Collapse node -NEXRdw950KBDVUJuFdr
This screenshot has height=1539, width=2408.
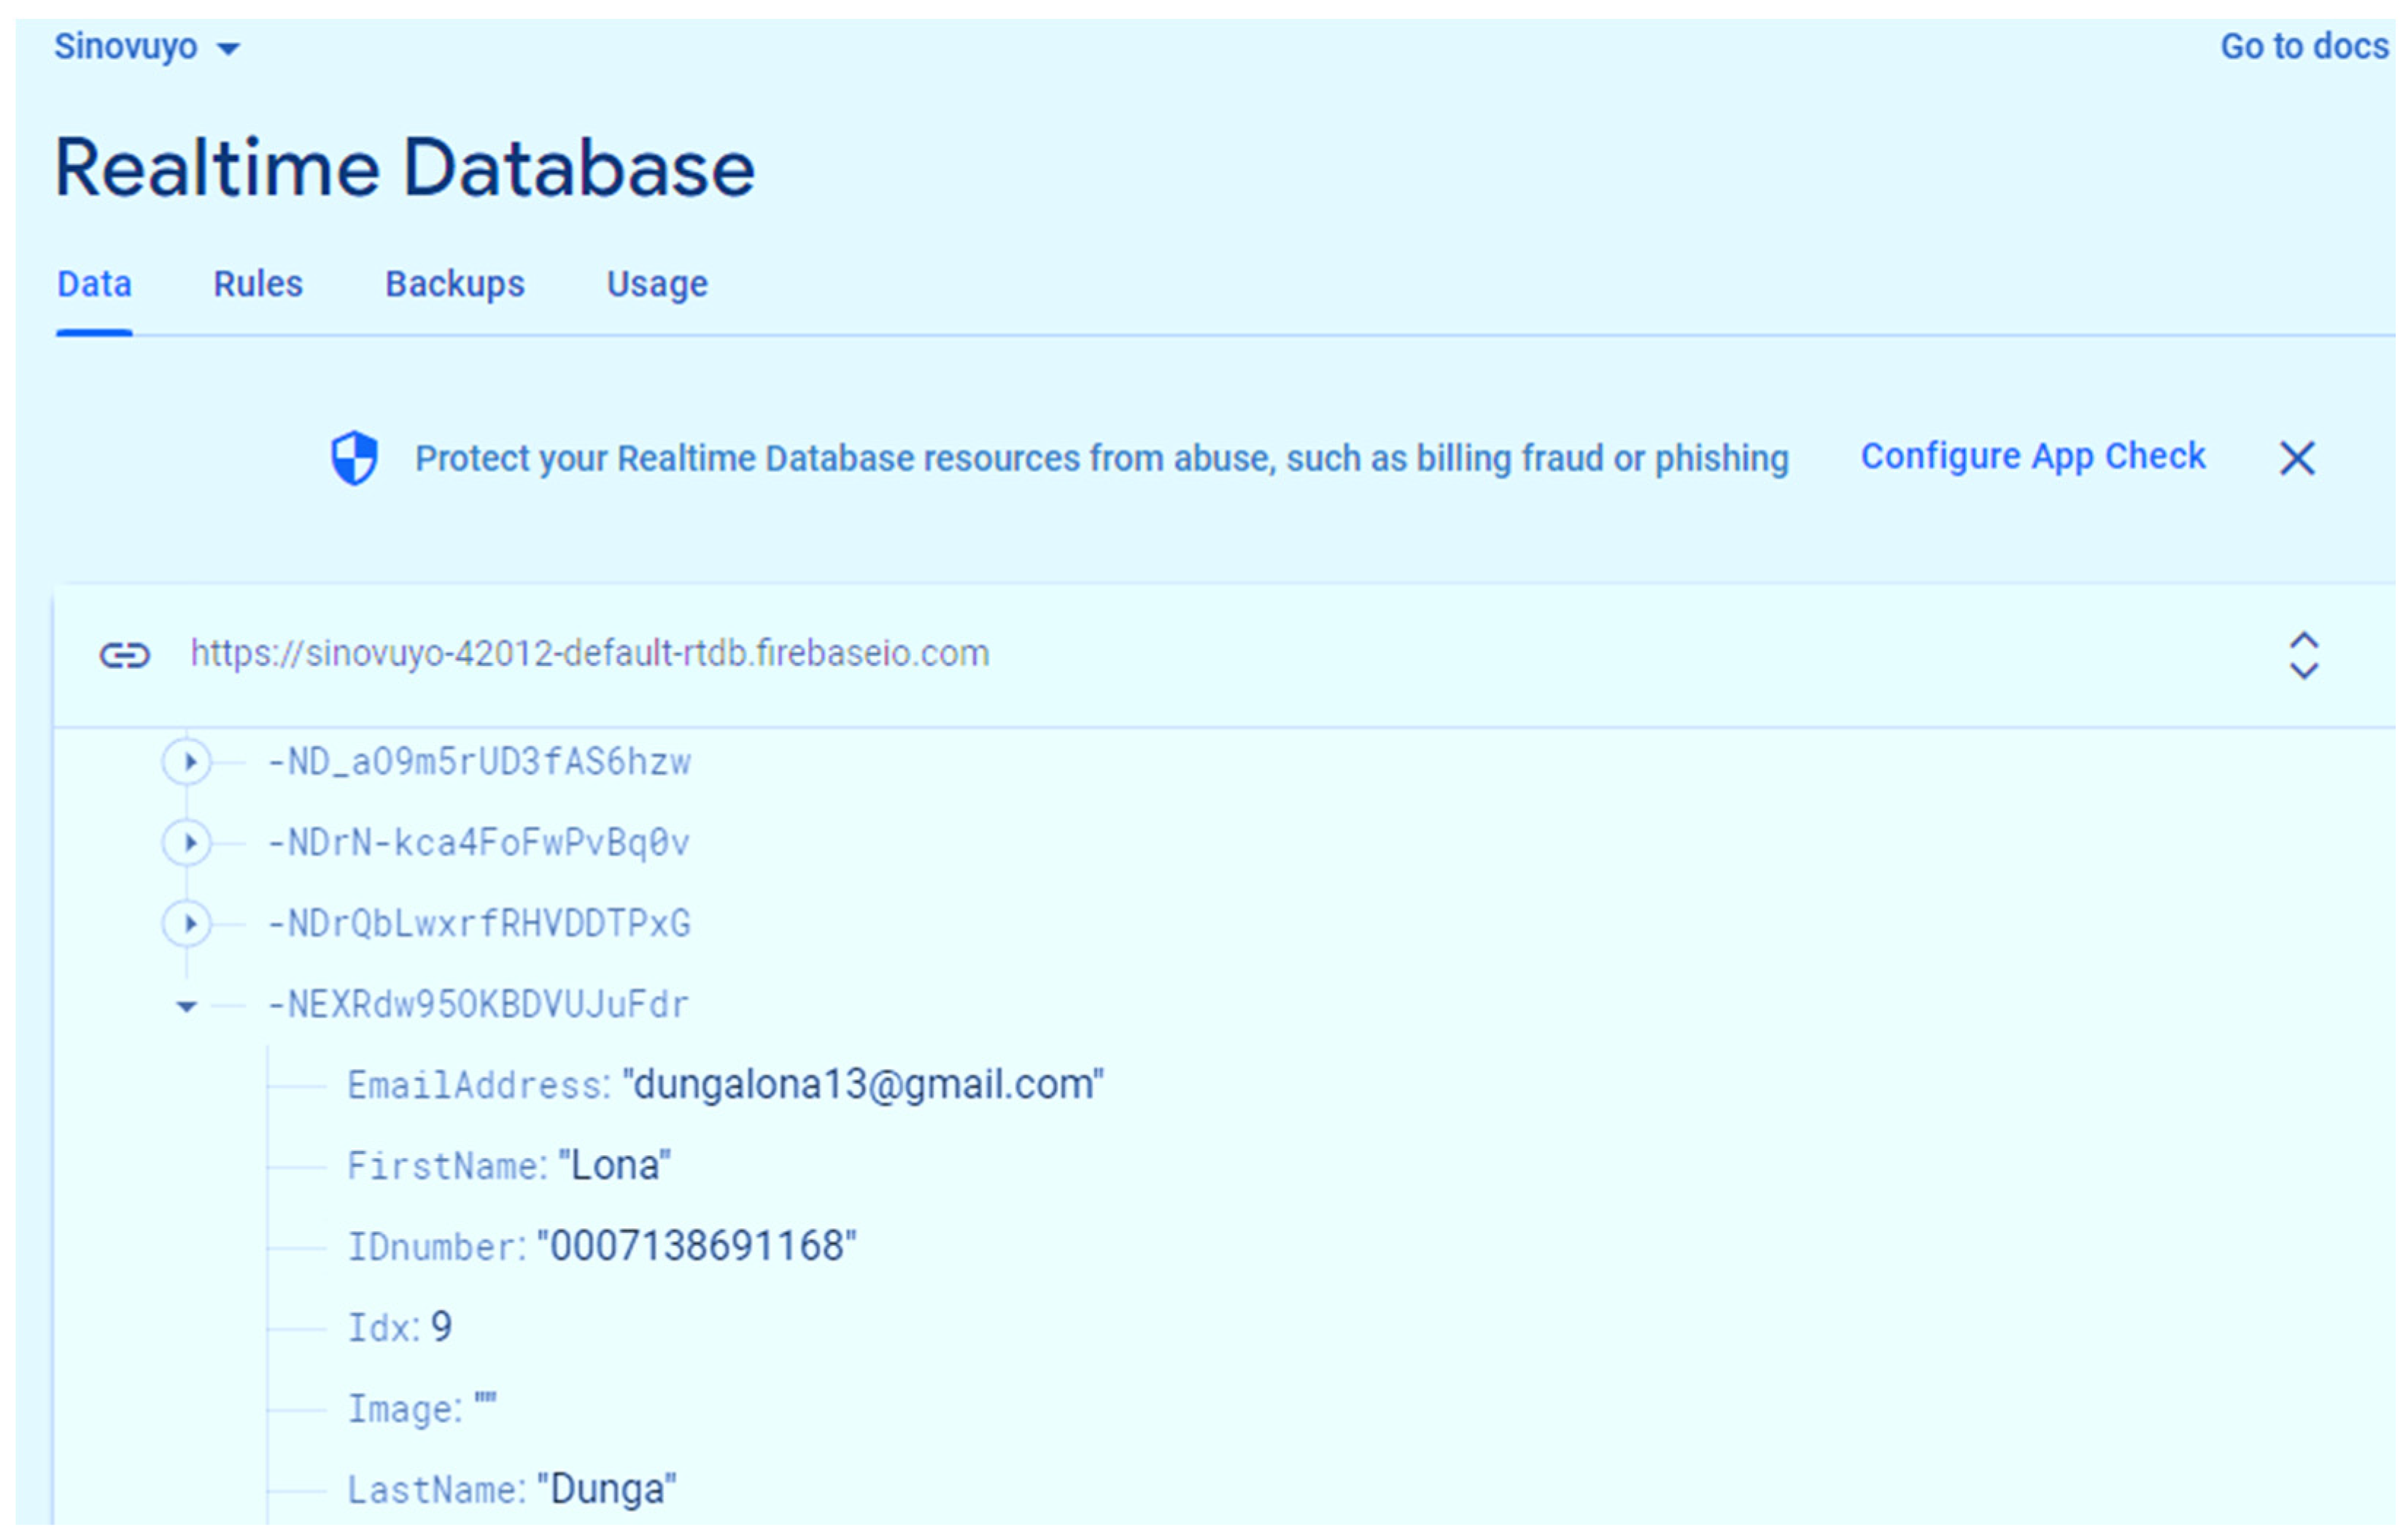click(x=186, y=1005)
